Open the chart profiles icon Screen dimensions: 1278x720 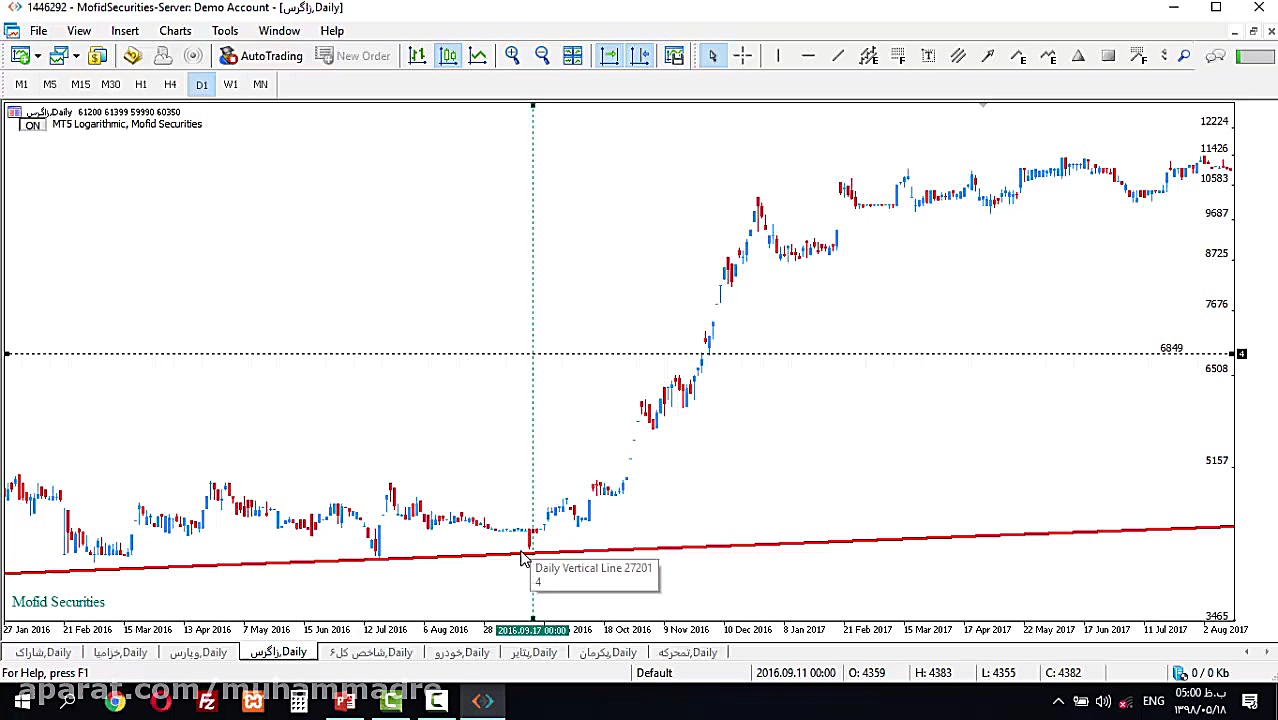tap(59, 56)
